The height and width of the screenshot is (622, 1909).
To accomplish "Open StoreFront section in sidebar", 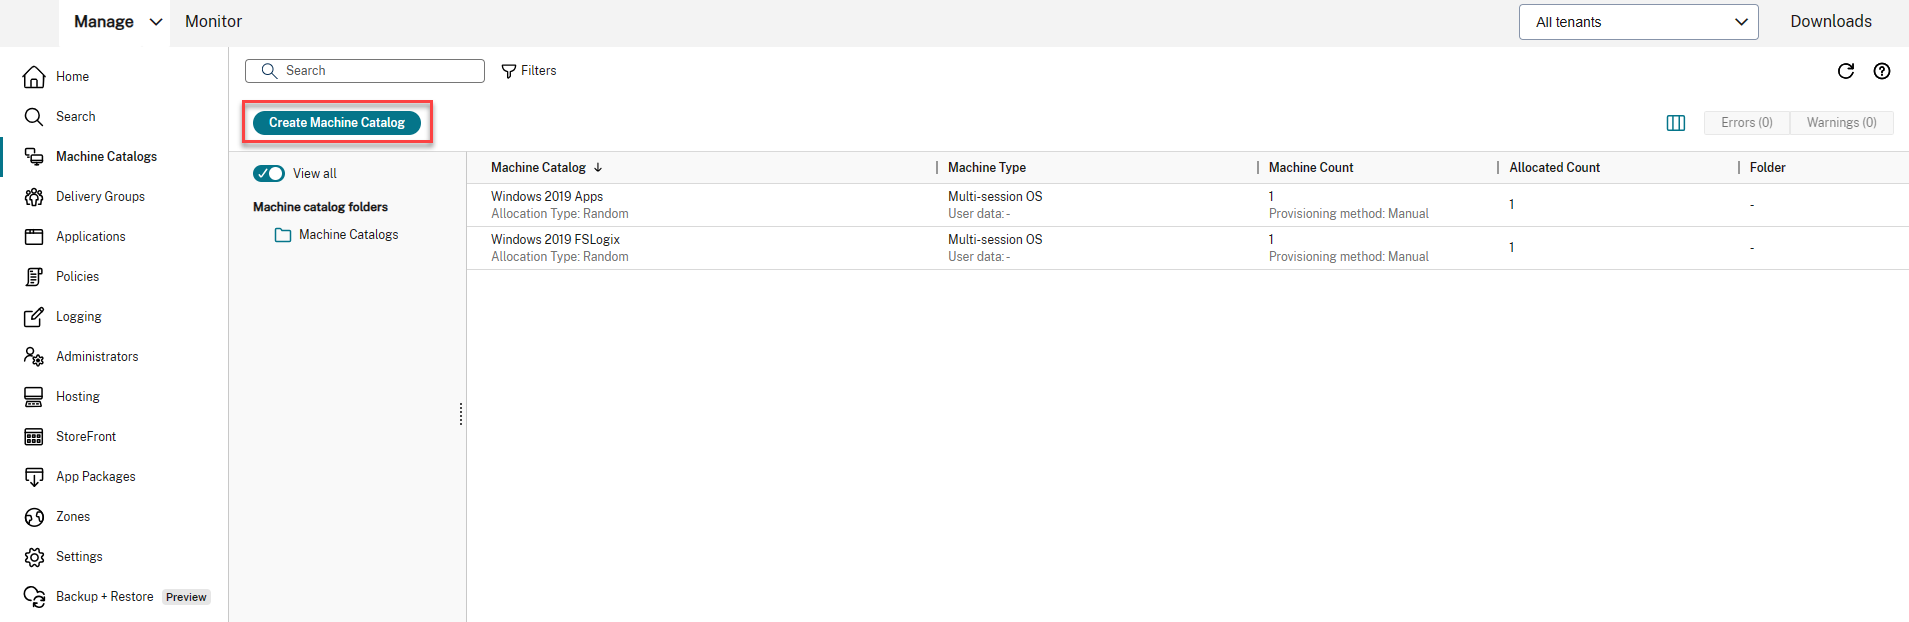I will pos(85,437).
